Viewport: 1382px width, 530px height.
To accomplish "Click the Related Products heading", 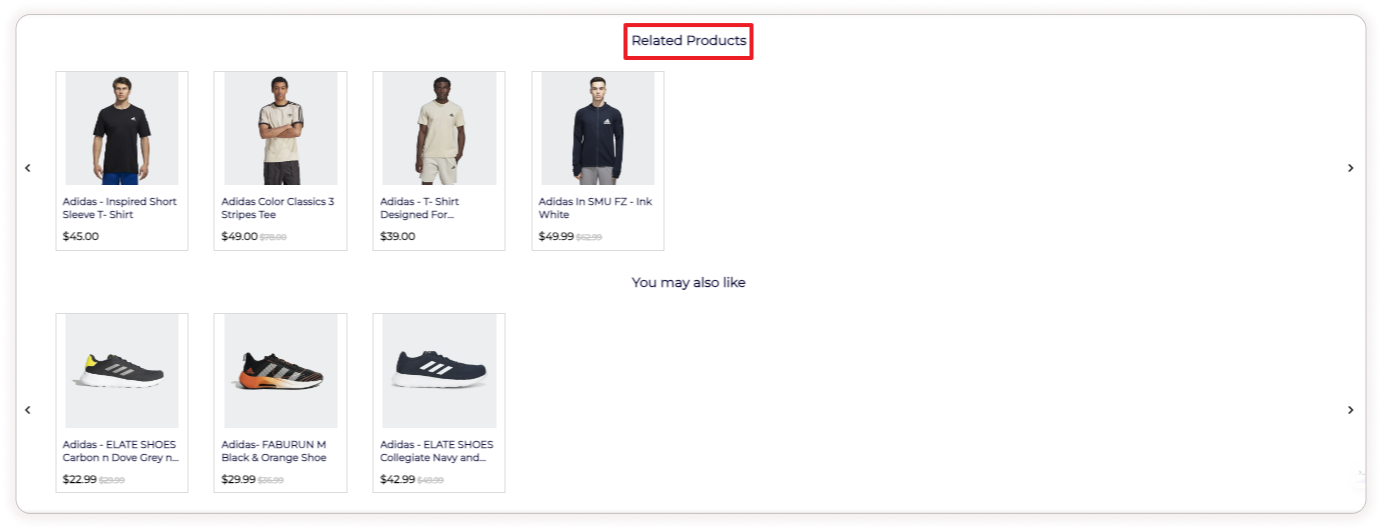I will [x=688, y=41].
